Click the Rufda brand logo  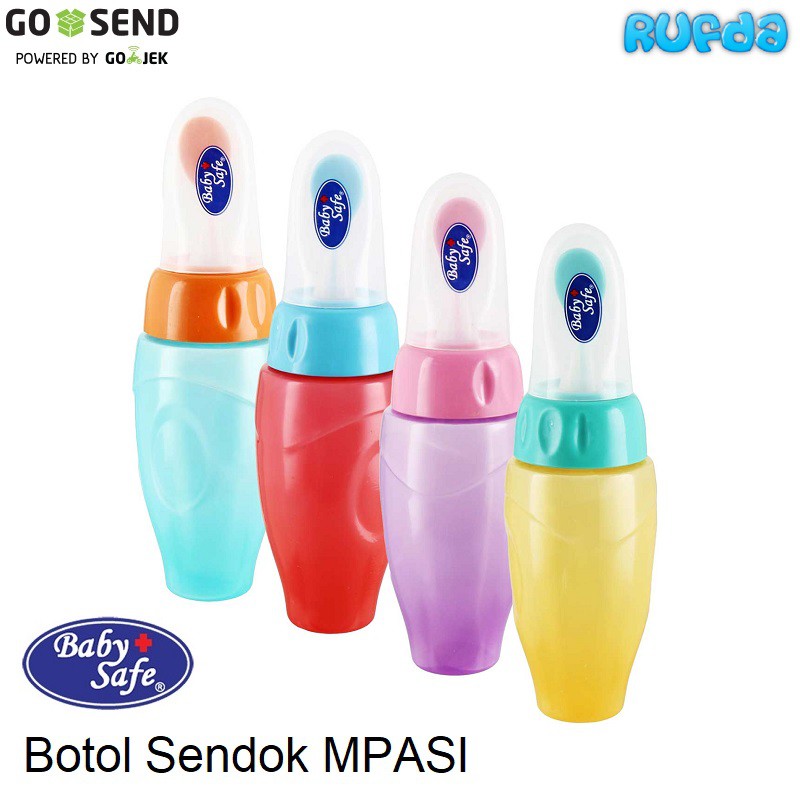pos(706,33)
